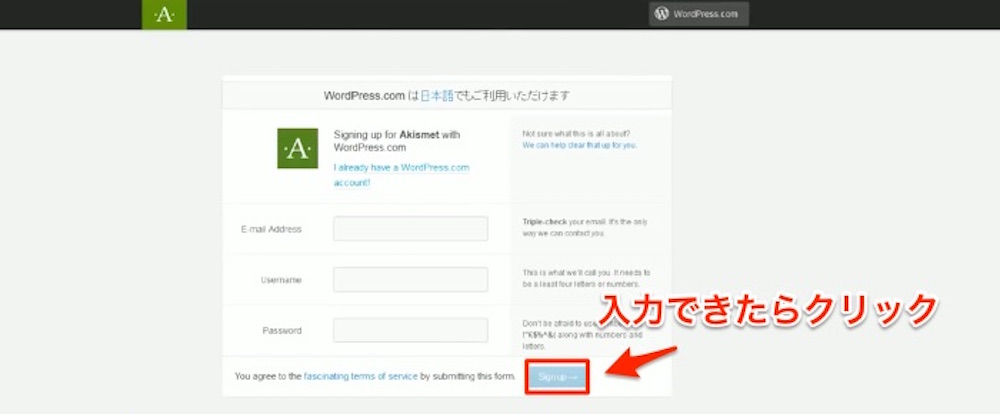The width and height of the screenshot is (1000, 414).
Task: Click the 'E-mail Address' label
Action: pyautogui.click(x=271, y=229)
